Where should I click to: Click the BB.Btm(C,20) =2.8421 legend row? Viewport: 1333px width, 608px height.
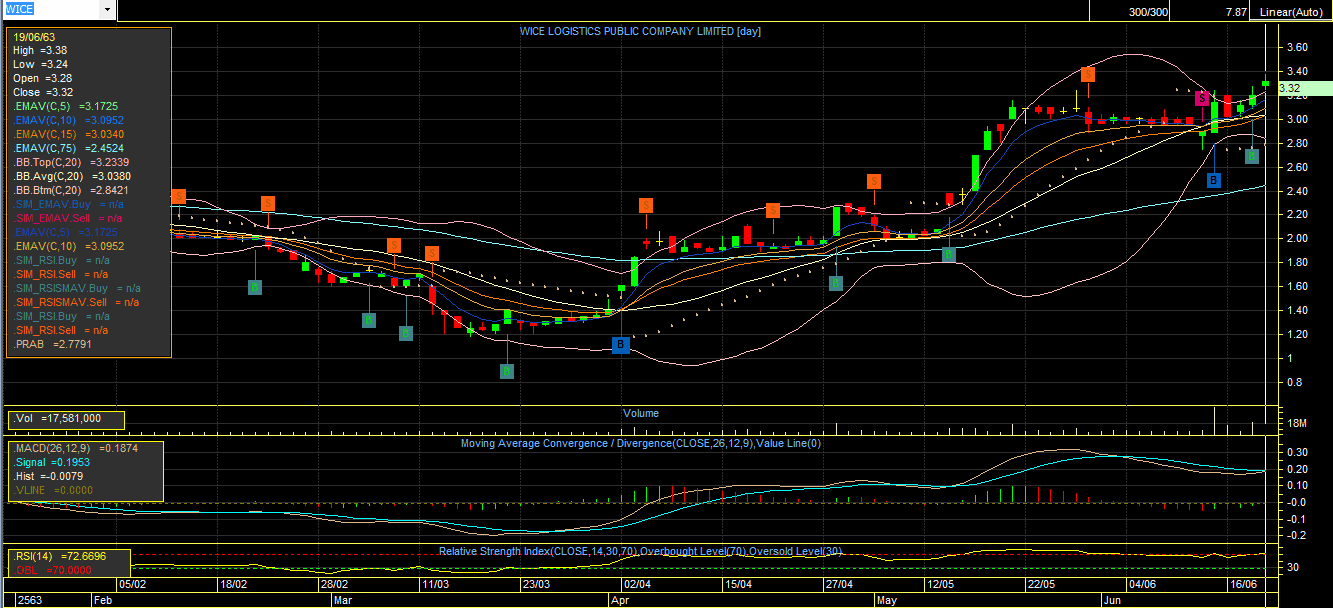[71, 190]
